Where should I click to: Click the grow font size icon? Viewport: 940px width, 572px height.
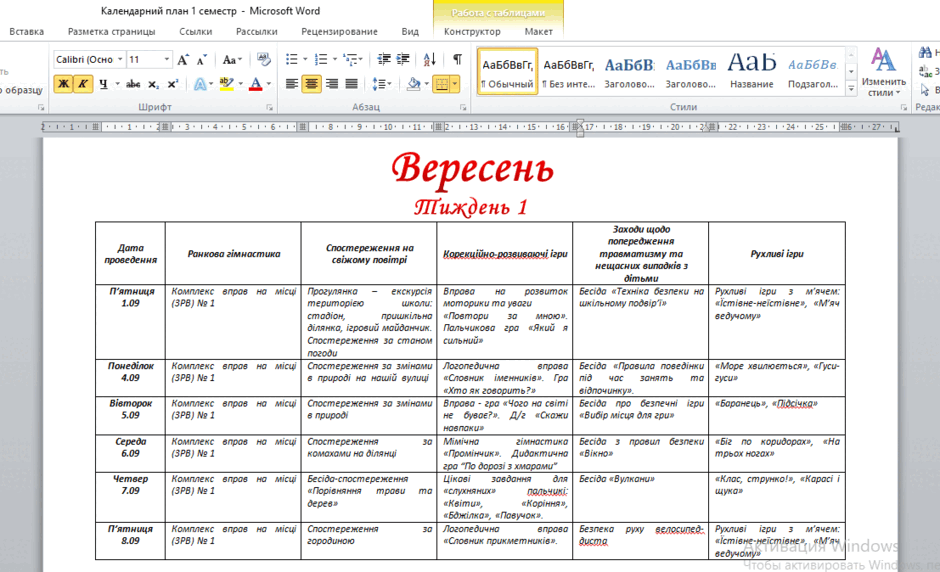(x=183, y=59)
